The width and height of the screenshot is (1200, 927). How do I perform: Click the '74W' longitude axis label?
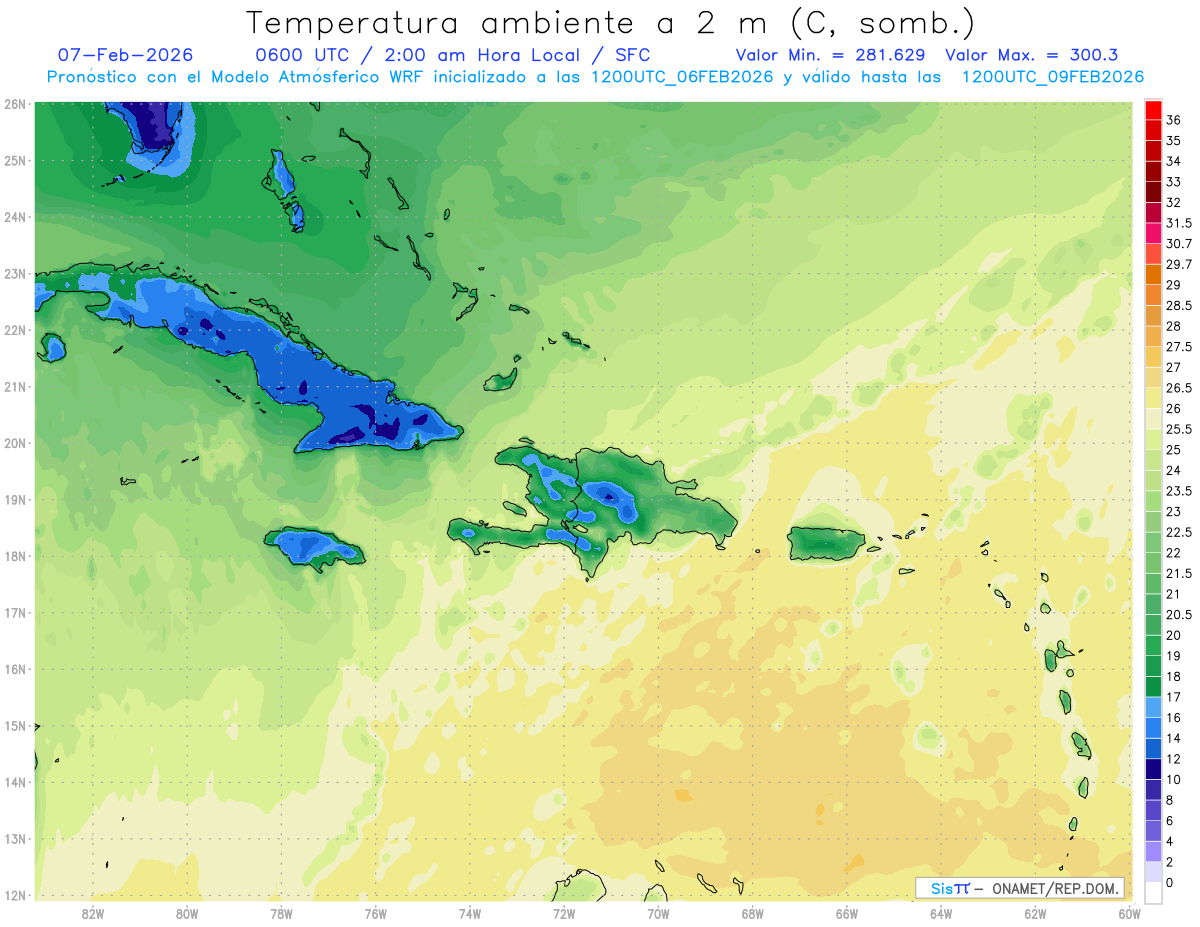tap(470, 913)
